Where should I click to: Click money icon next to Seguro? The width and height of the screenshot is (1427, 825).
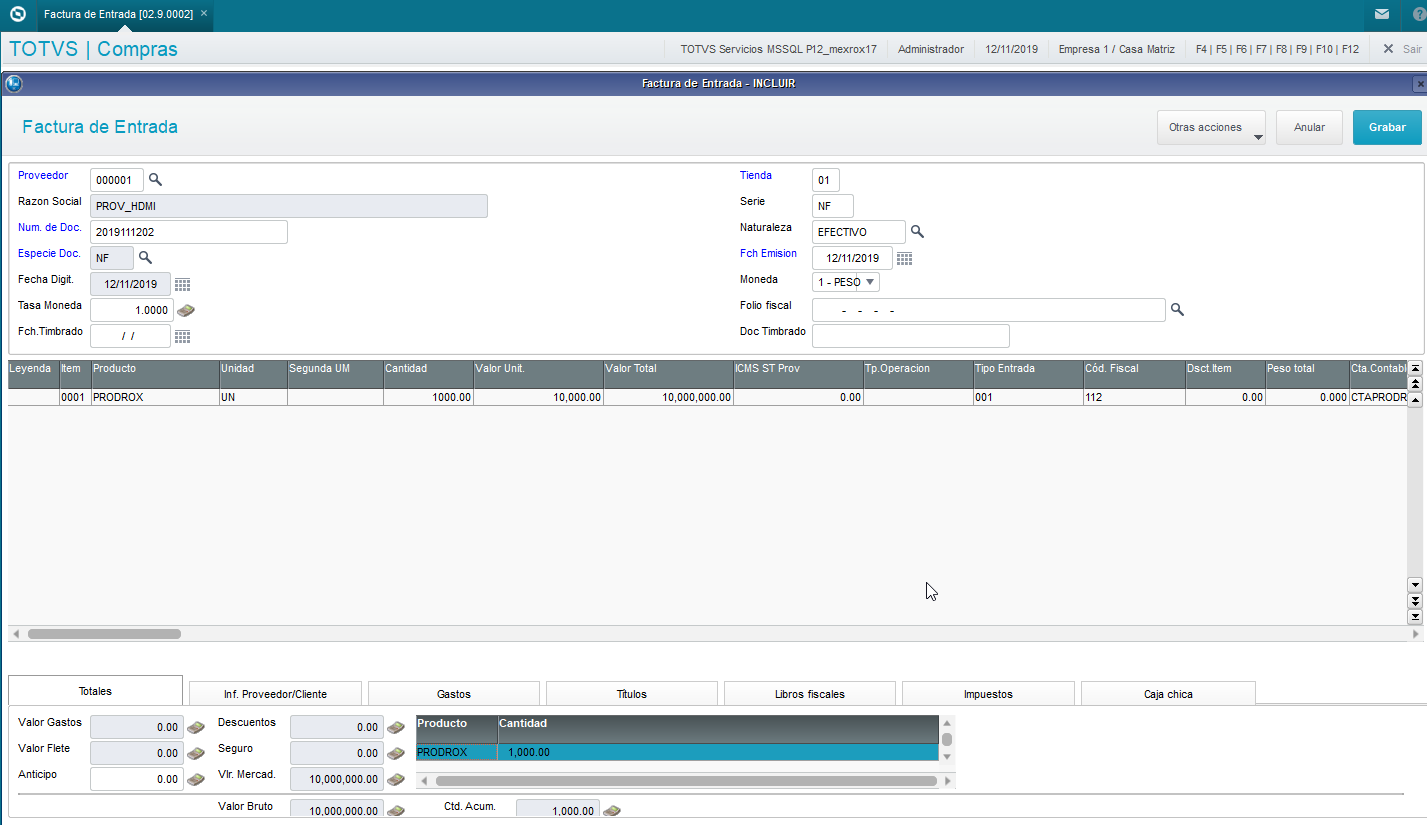[395, 753]
